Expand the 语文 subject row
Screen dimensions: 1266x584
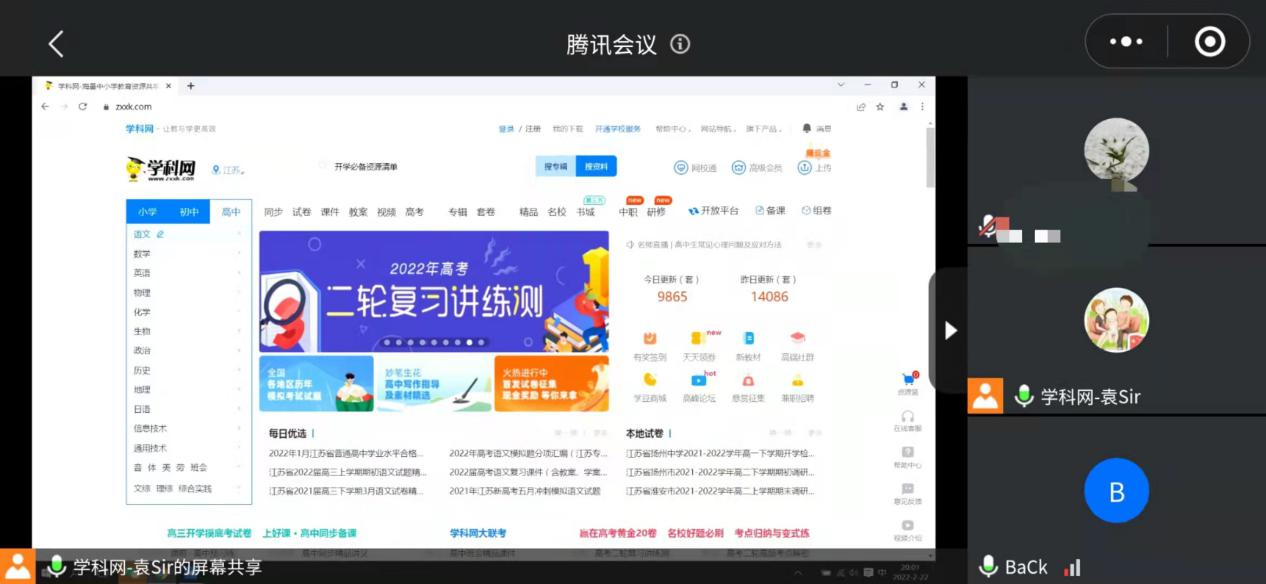coord(188,234)
